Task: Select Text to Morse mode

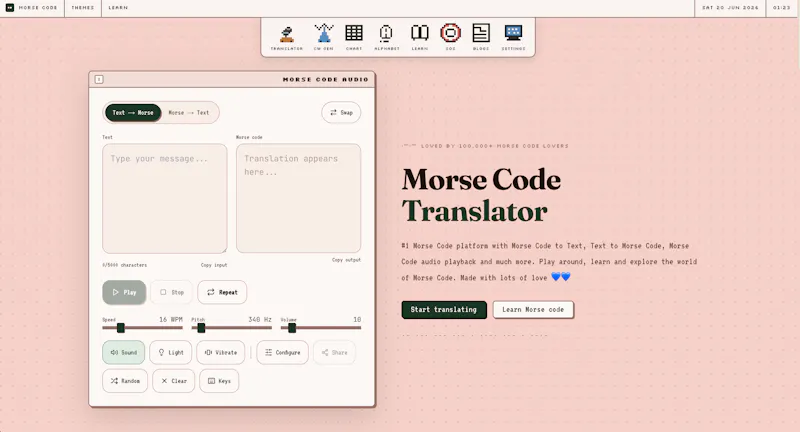Action: click(x=133, y=113)
